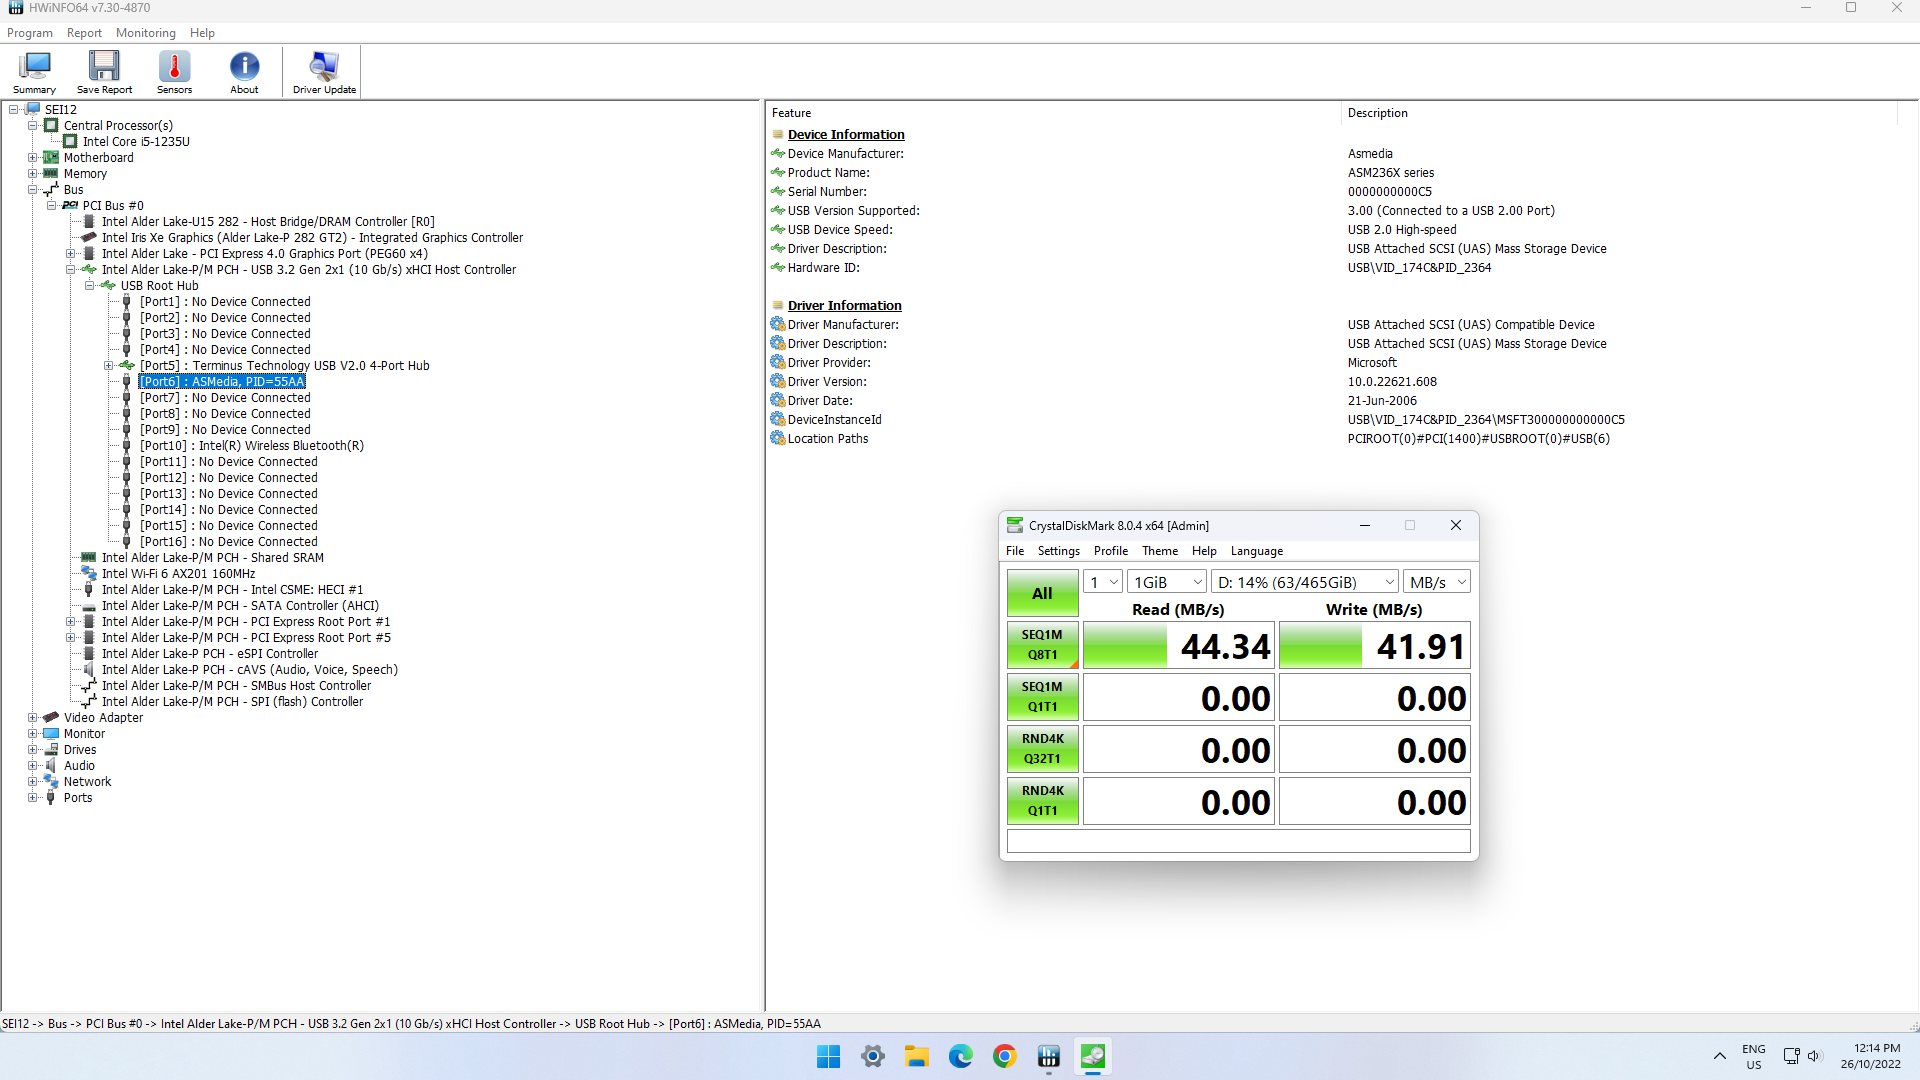
Task: Open CrystalDiskMark Profile menu
Action: tap(1110, 551)
